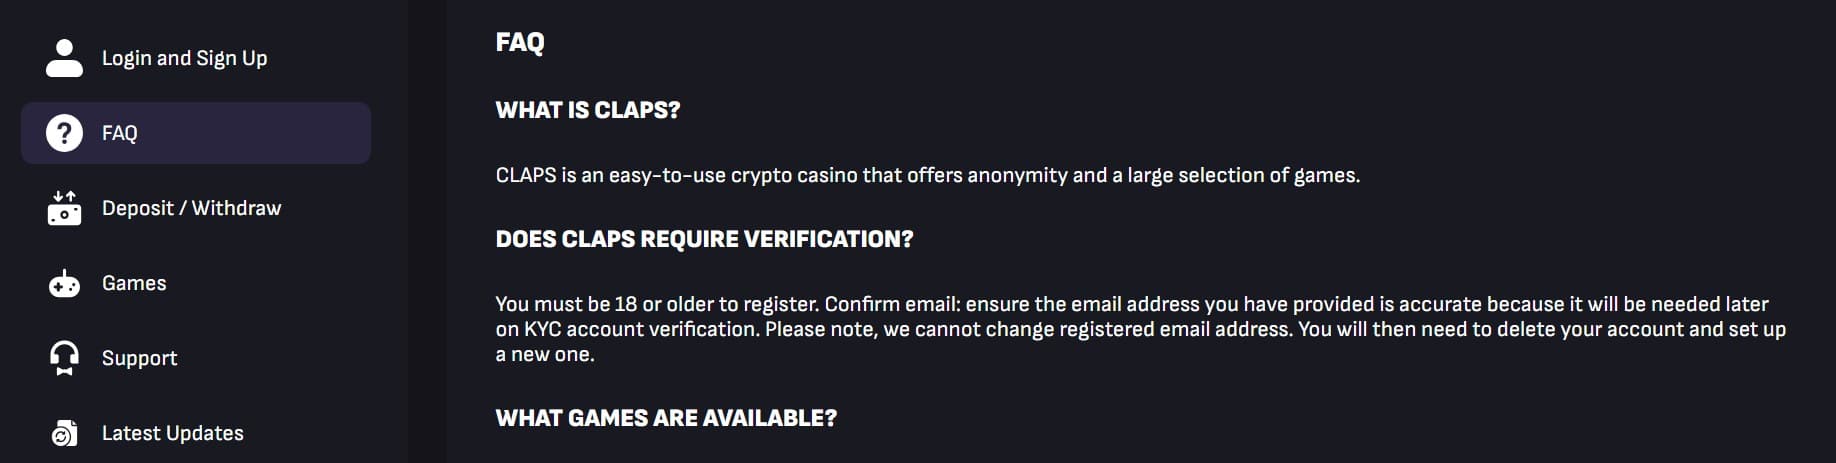Click "WHAT GAMES ARE AVAILABLE?" heading

coord(666,418)
